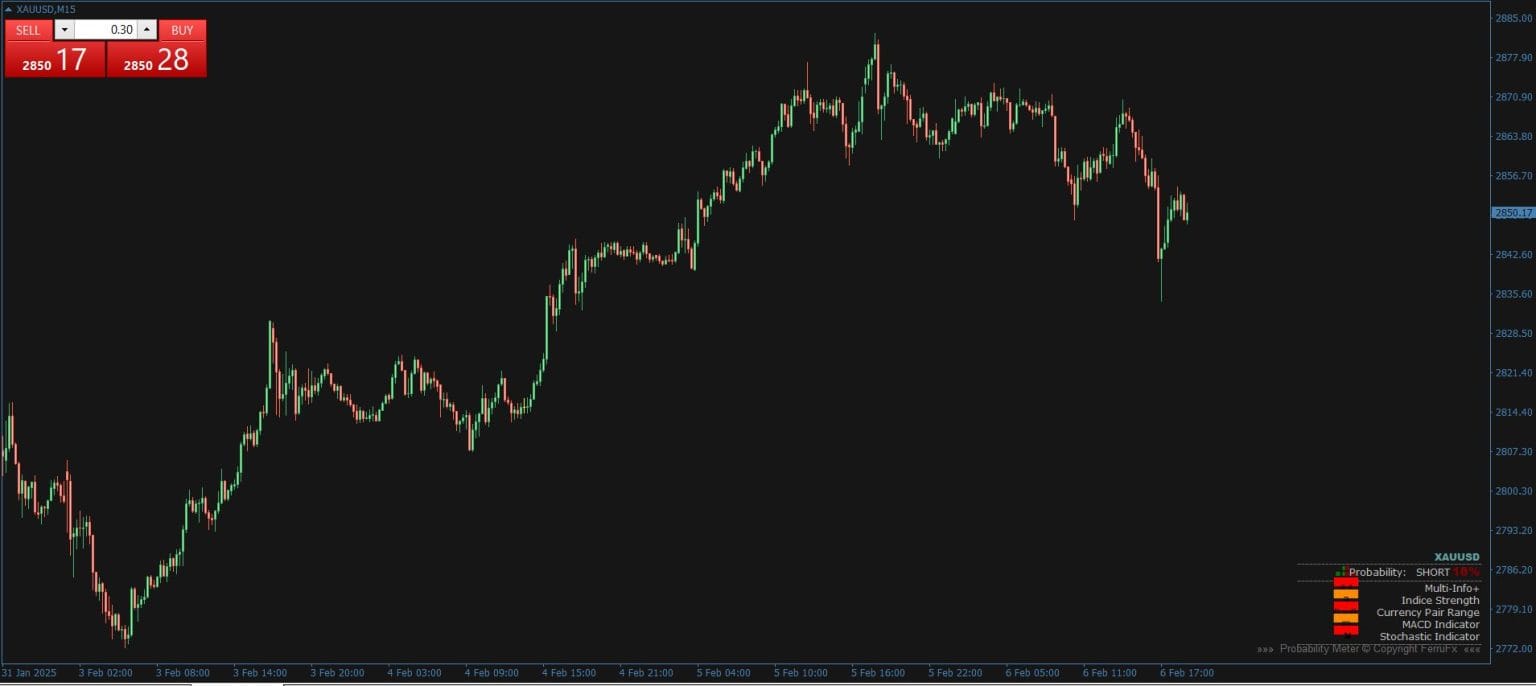Open the lot size down-arrow selector
The width and height of the screenshot is (1536, 686).
64,29
